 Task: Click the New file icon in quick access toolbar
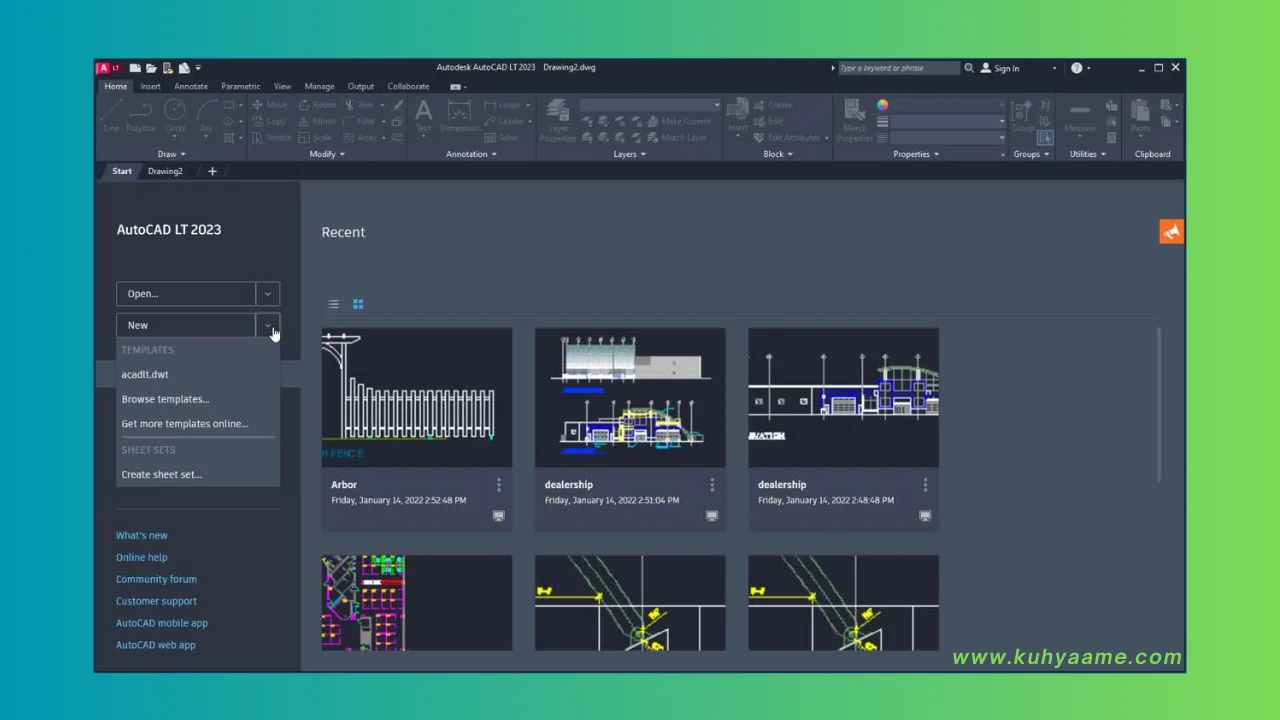coord(135,68)
